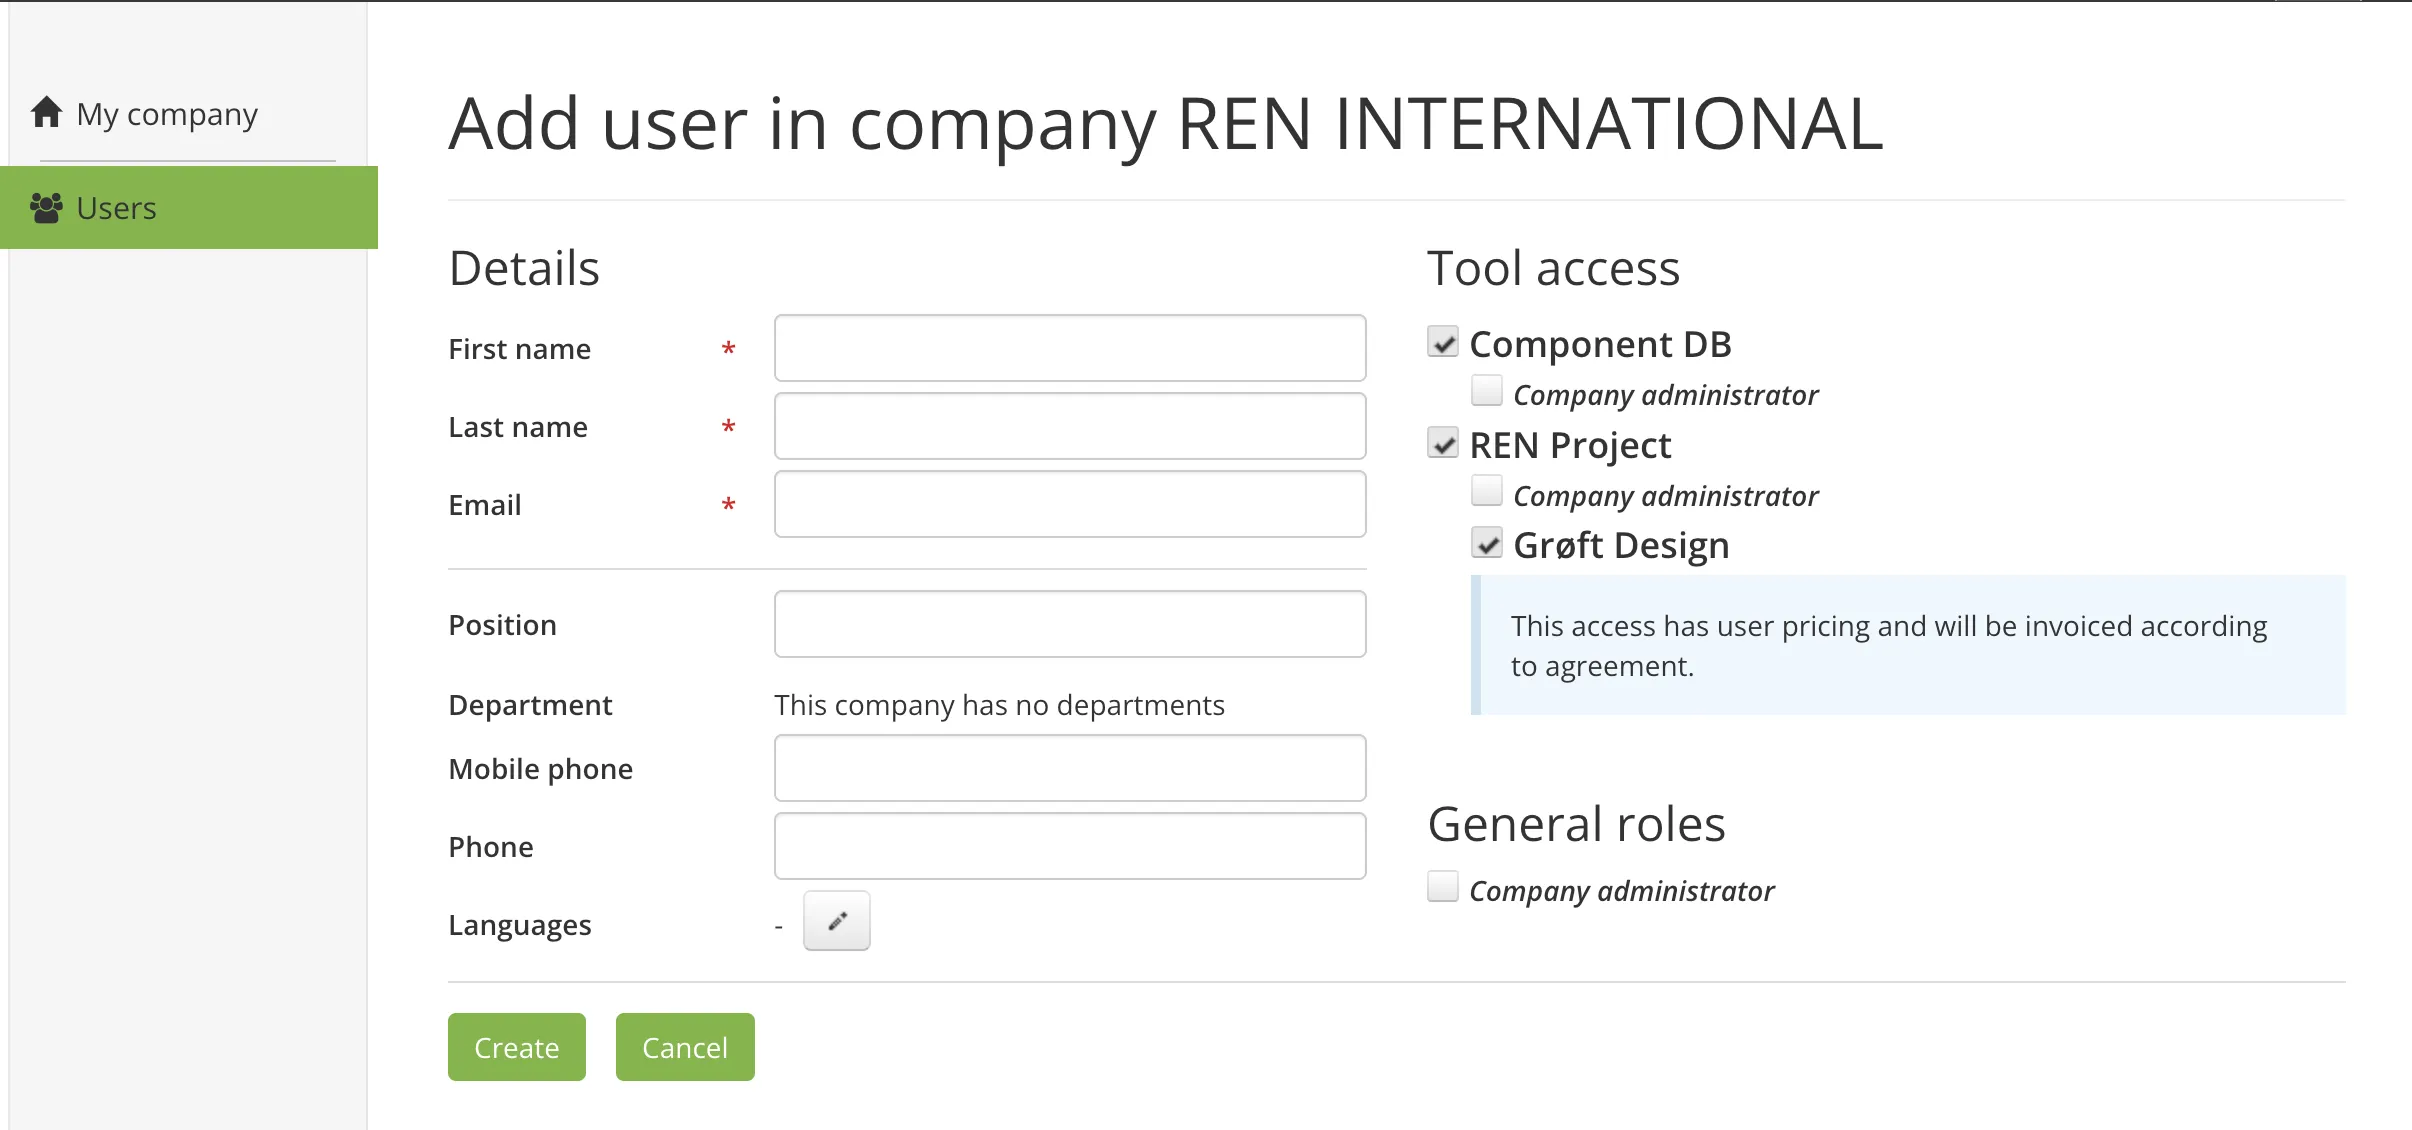Image resolution: width=2412 pixels, height=1130 pixels.
Task: Select the Mobile phone input field
Action: point(1070,768)
